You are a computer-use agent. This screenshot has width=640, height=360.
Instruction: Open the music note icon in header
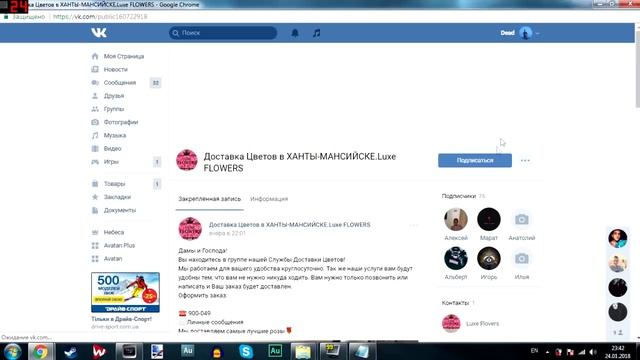click(x=316, y=33)
